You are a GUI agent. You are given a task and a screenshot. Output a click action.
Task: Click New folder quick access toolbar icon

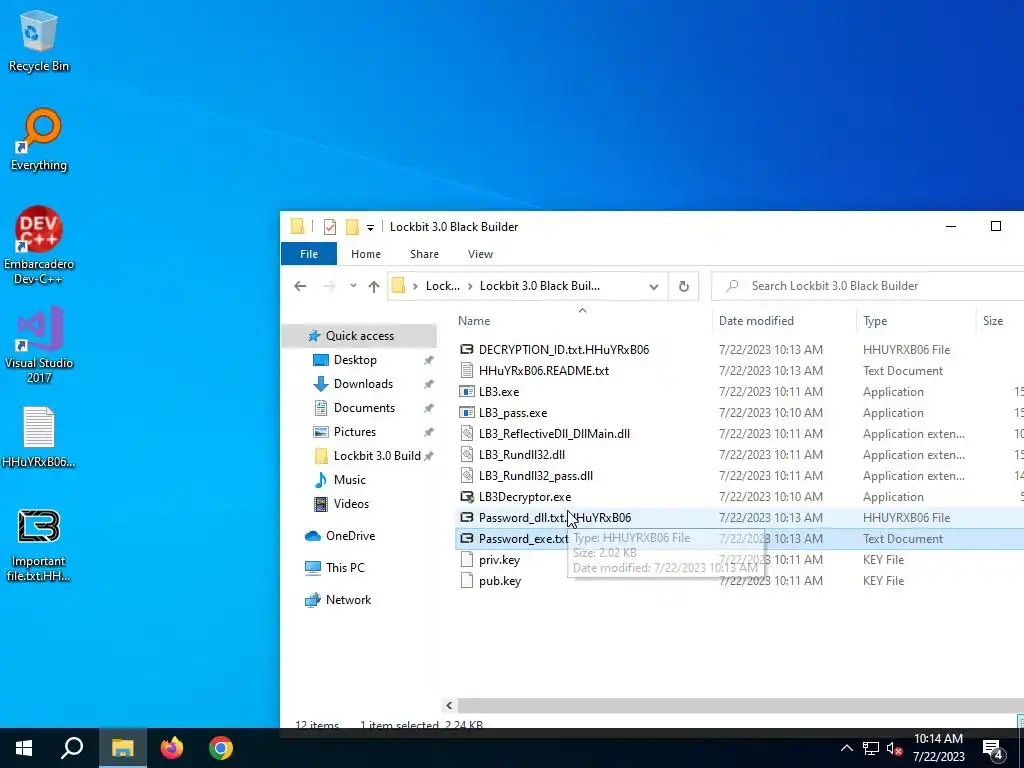[x=352, y=227]
